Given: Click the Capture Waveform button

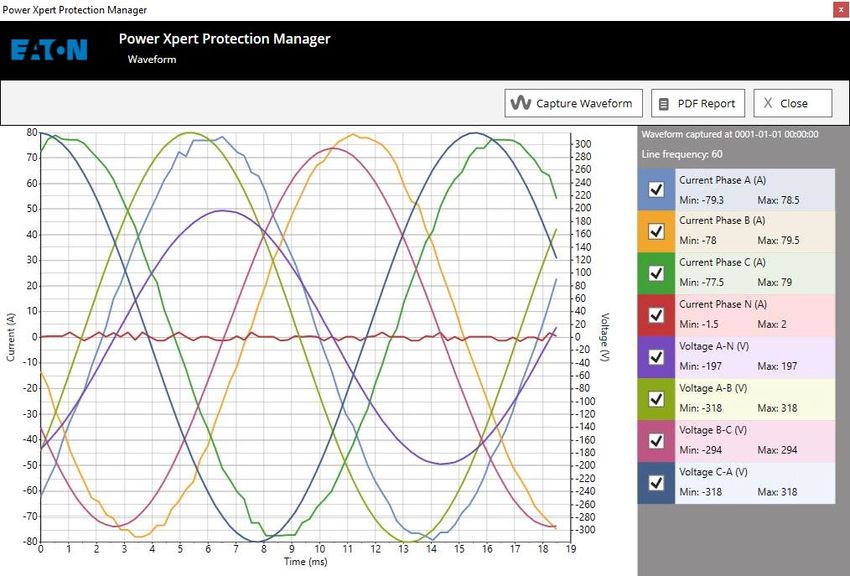Looking at the screenshot, I should tap(574, 103).
